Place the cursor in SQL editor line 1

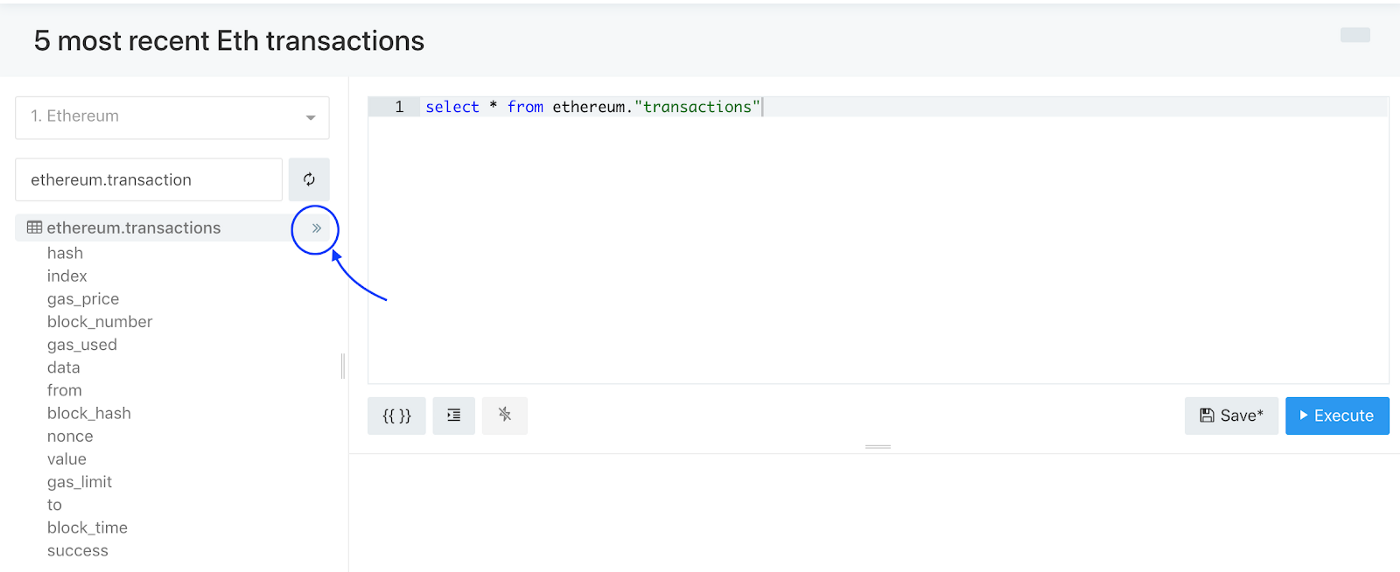coord(906,107)
